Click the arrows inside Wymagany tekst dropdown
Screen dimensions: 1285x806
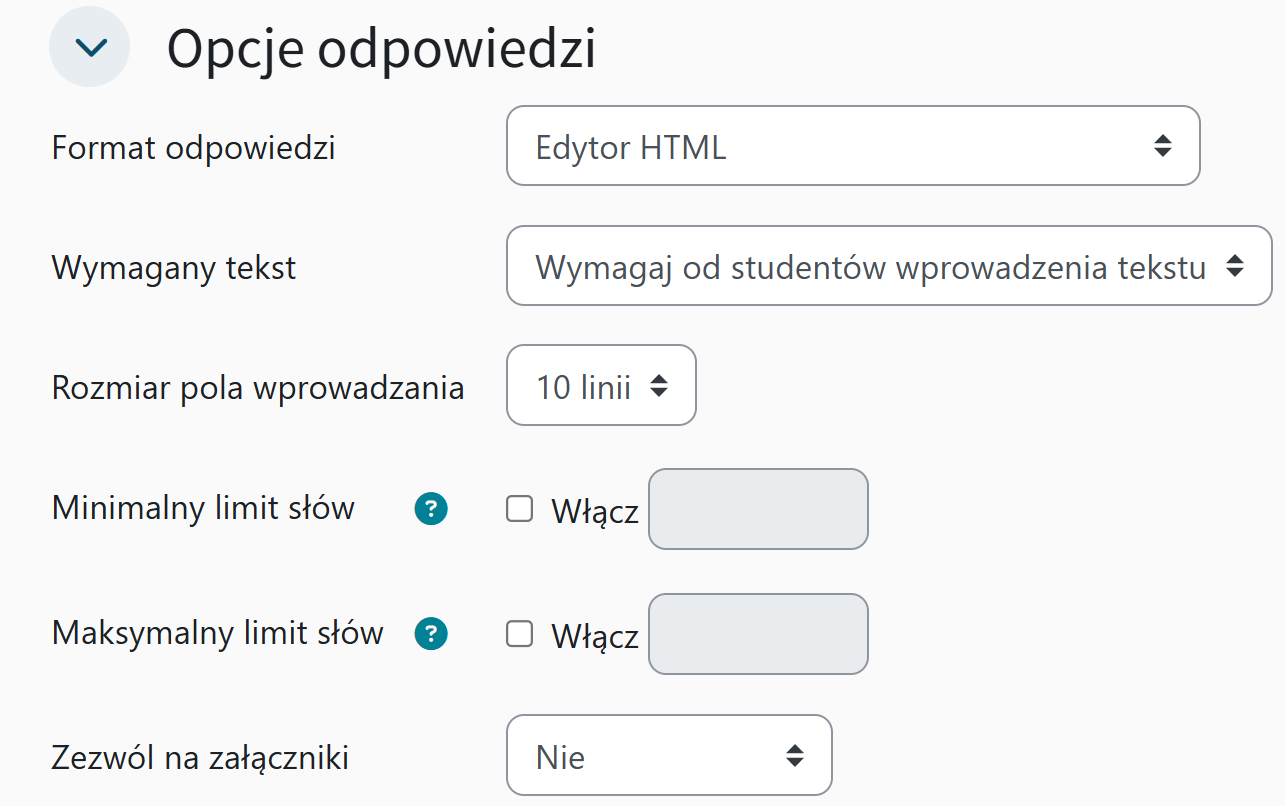[1237, 265]
